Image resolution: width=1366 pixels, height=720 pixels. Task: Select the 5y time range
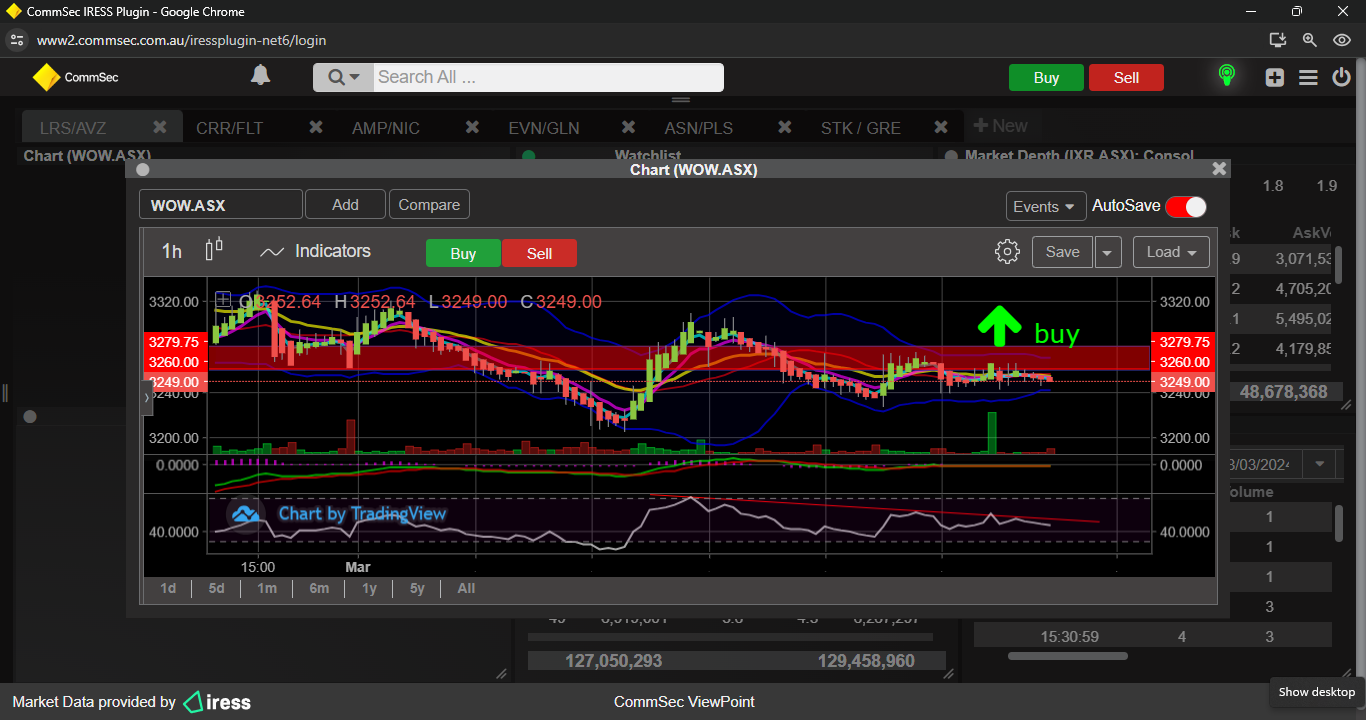tap(417, 589)
